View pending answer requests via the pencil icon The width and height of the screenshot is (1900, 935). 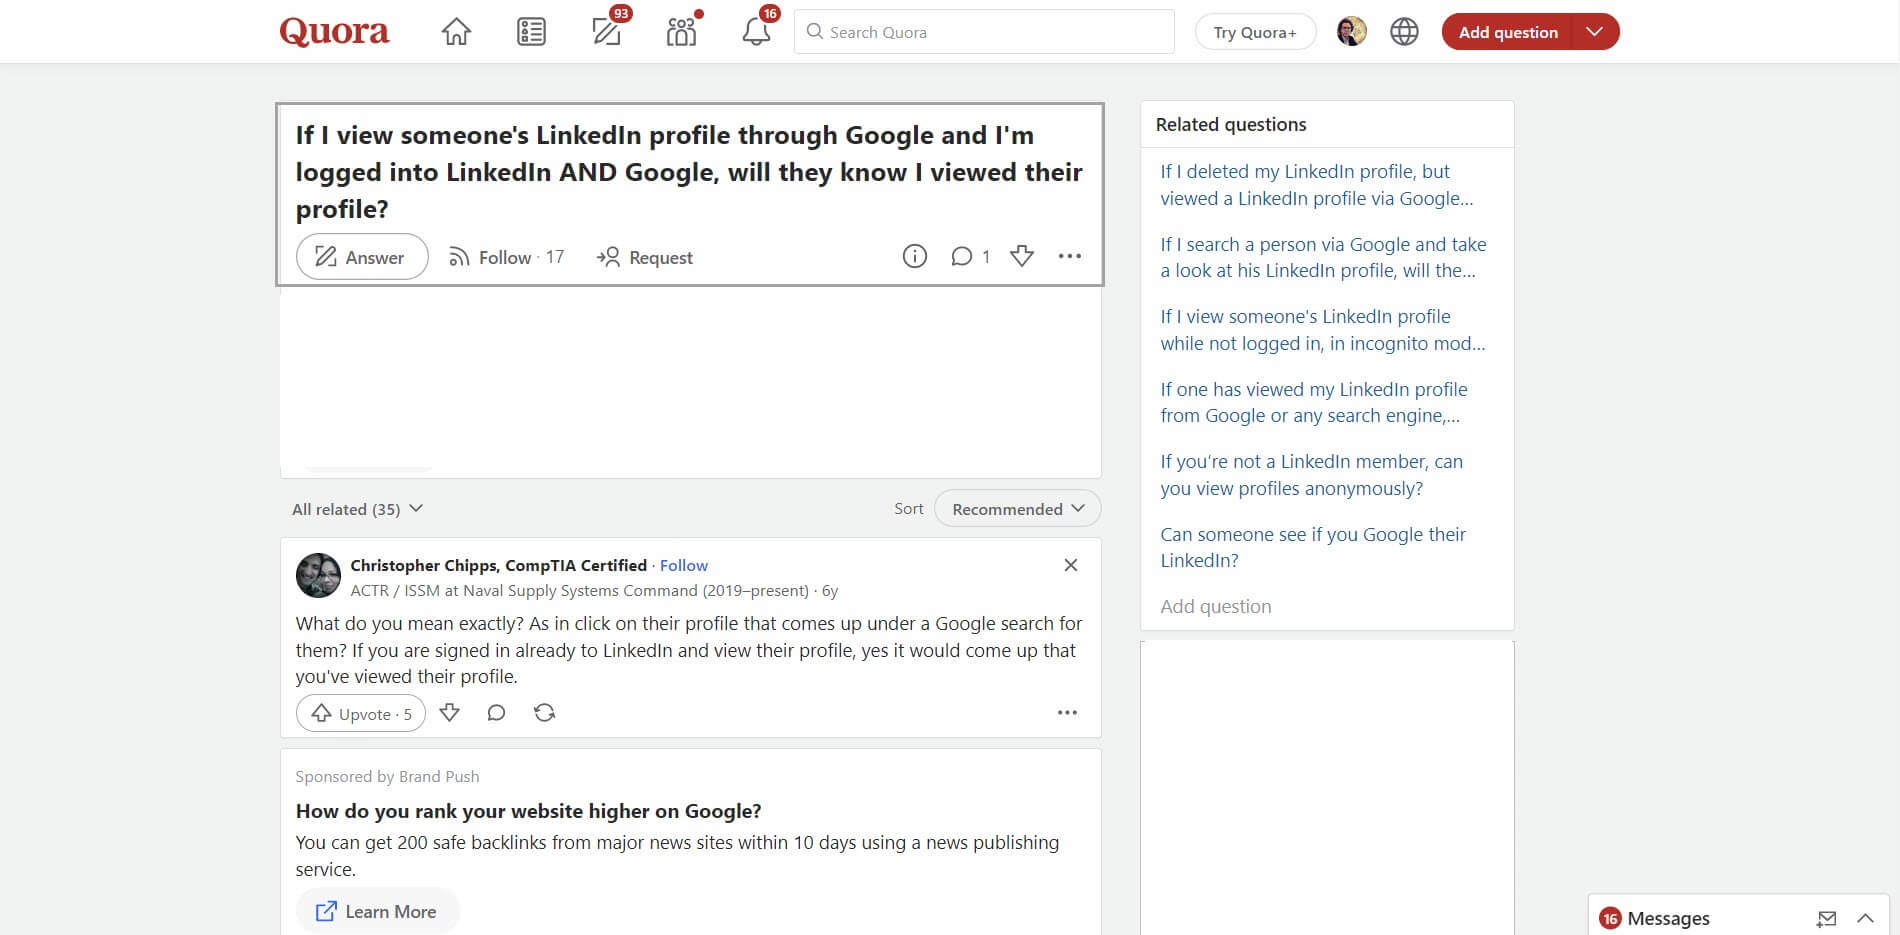pos(607,31)
